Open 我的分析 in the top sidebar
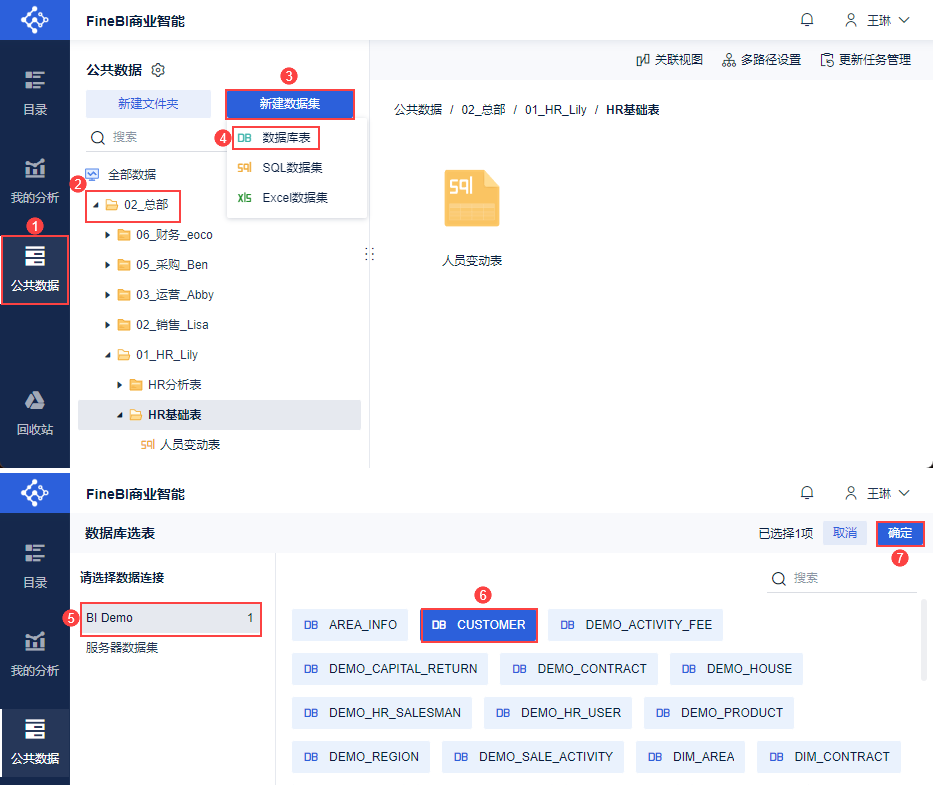This screenshot has width=933, height=785. 35,181
